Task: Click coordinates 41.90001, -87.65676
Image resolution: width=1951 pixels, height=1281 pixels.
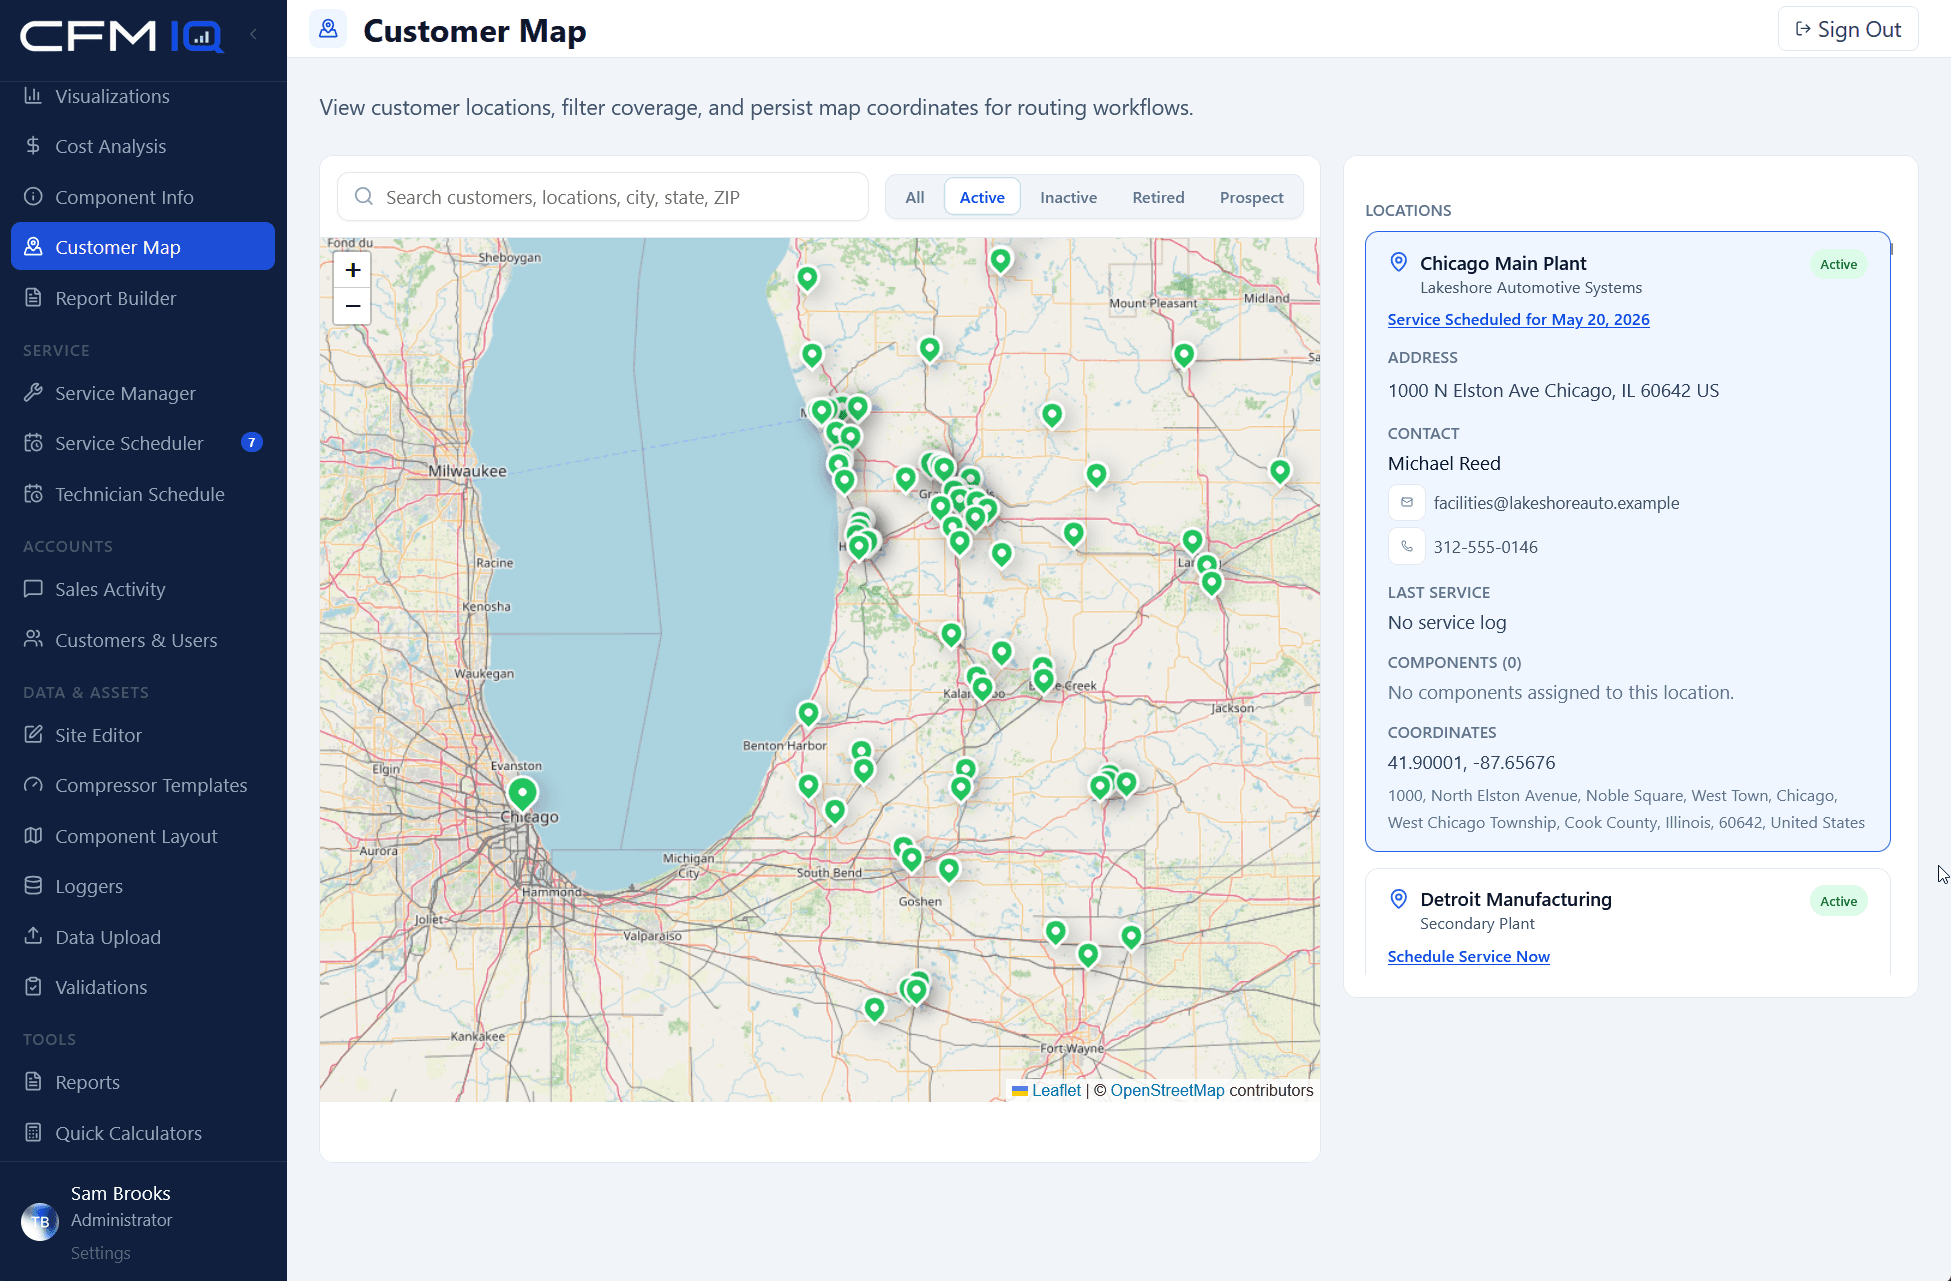Action: pos(1471,762)
